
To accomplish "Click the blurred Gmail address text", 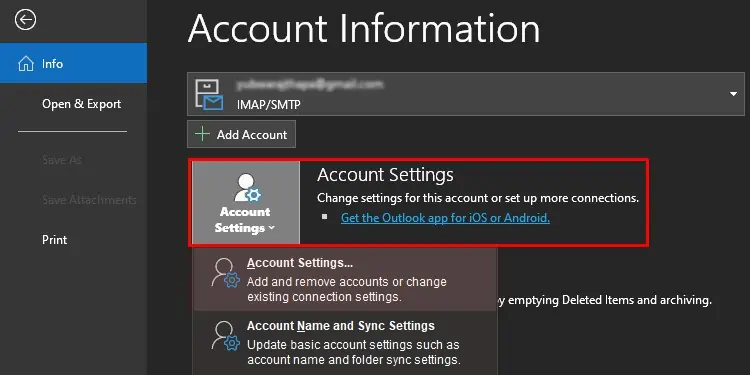I will click(309, 85).
